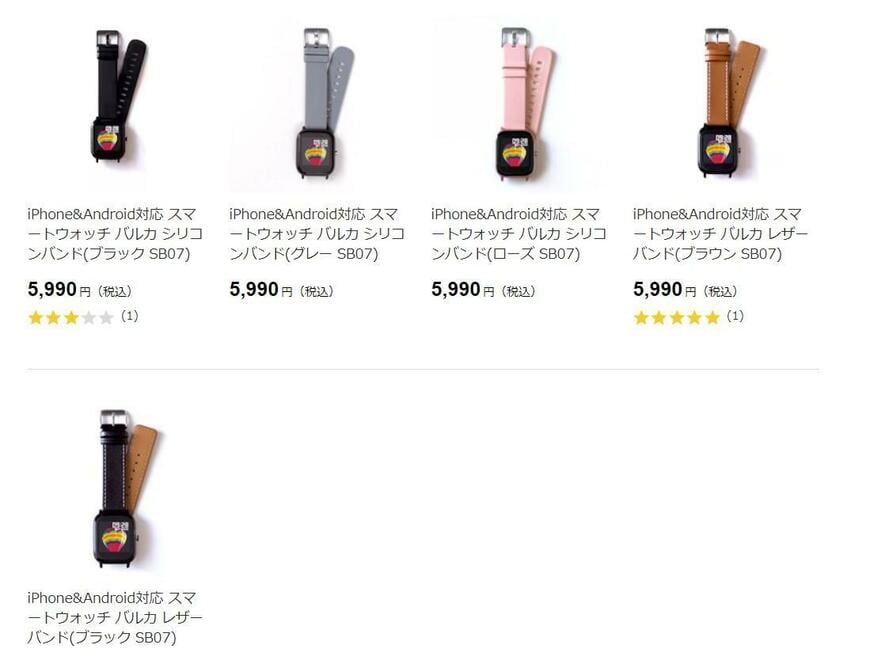Image resolution: width=870 pixels, height=660 pixels.
Task: Open シリコンバンド(グレー SB07) product title
Action: 317,234
